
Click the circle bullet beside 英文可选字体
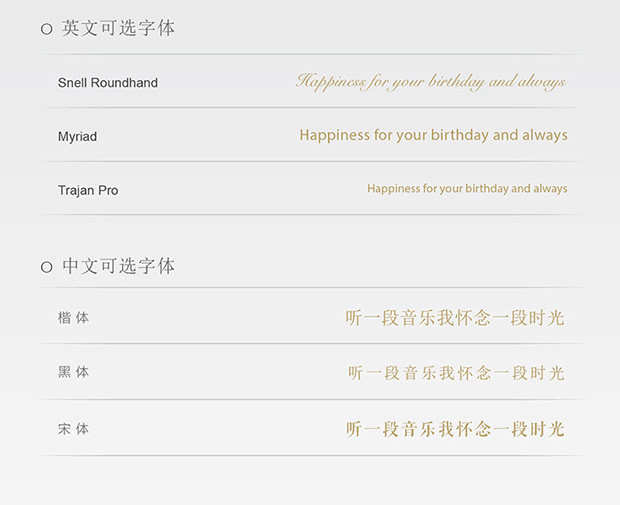pos(46,29)
